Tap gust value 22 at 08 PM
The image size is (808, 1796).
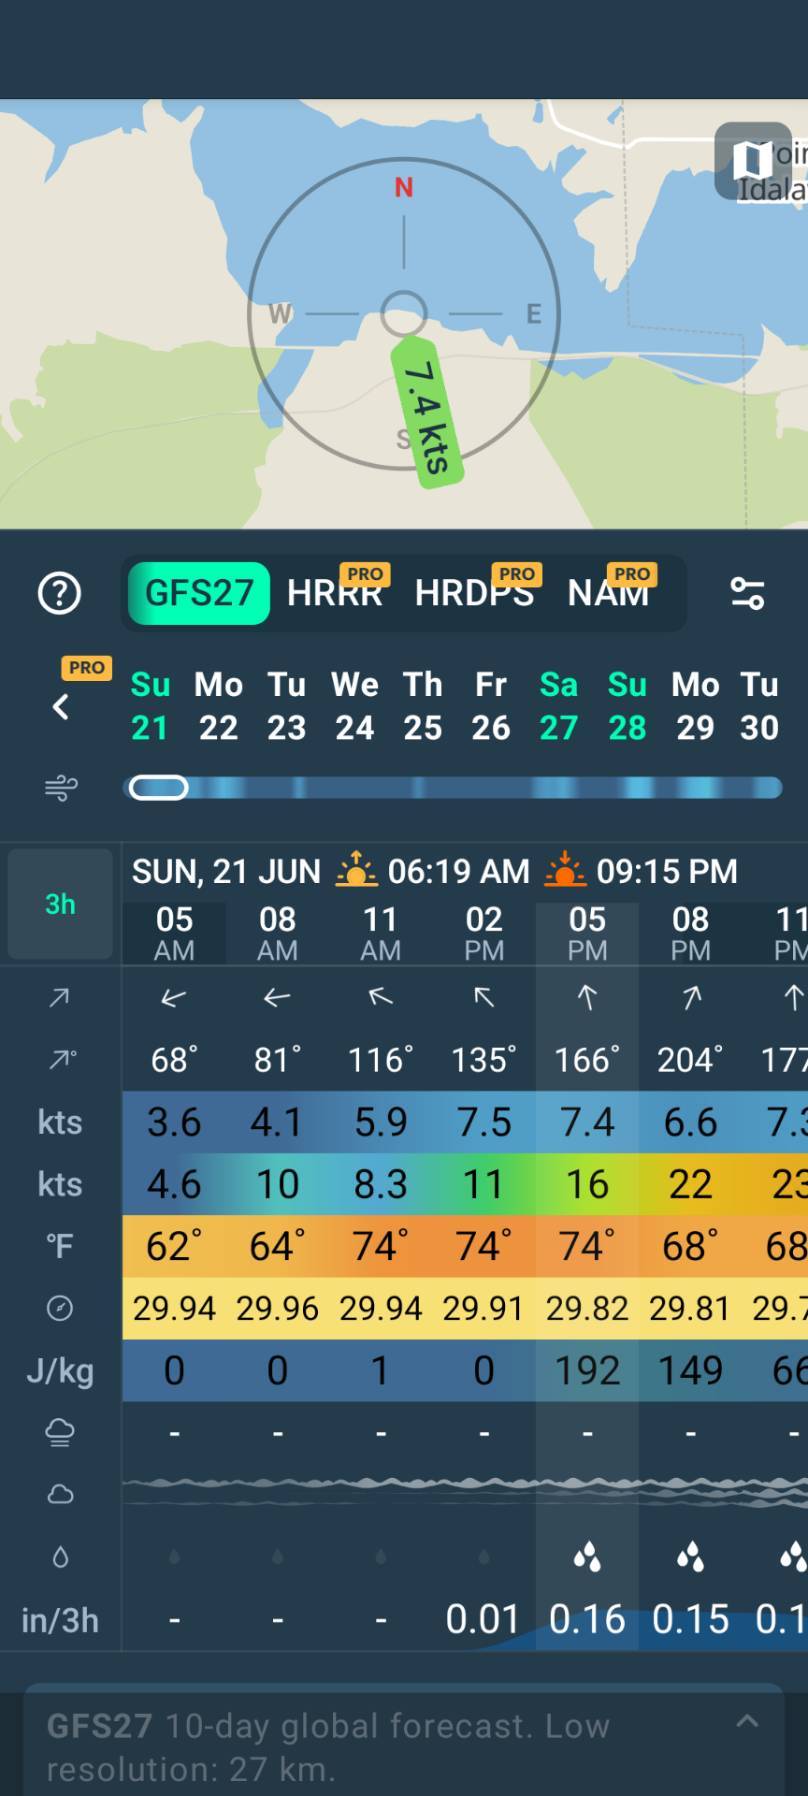[690, 1184]
